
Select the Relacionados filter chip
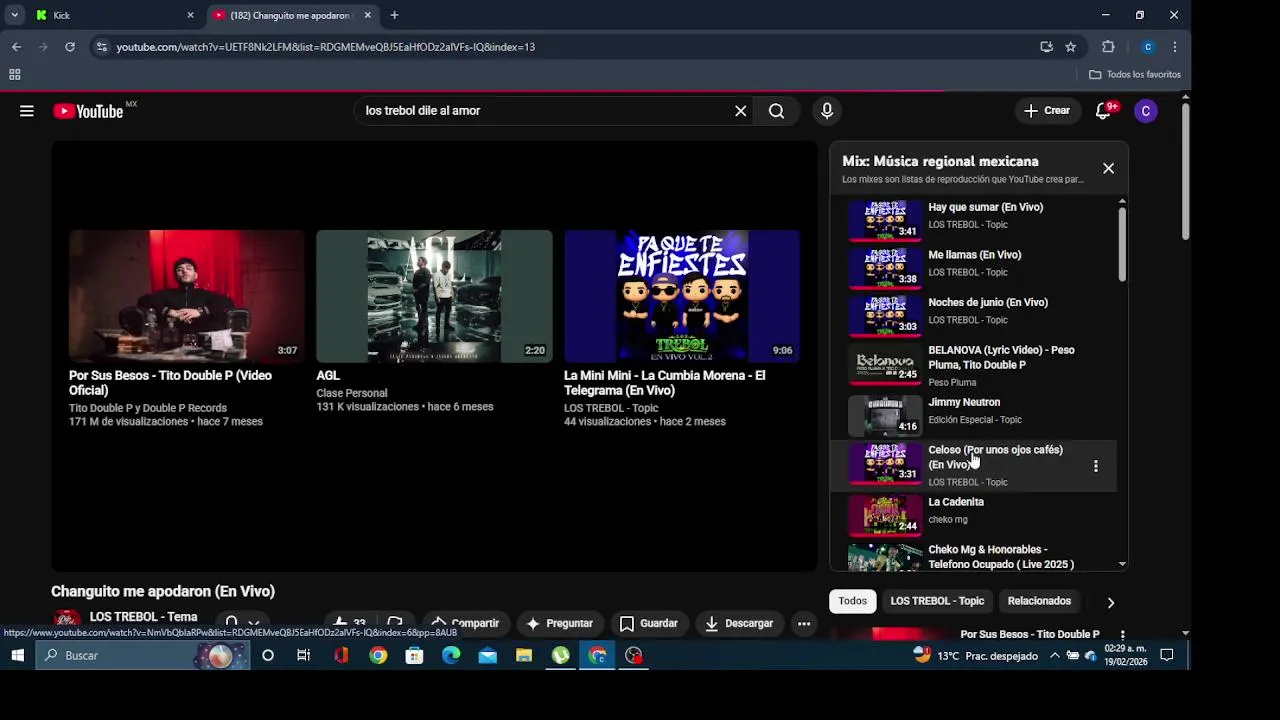click(x=1039, y=601)
